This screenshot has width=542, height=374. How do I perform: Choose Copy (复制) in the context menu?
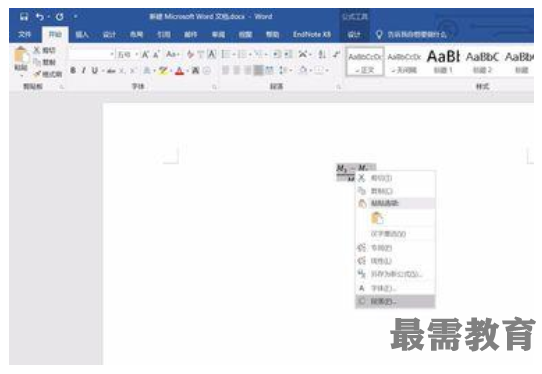395,191
